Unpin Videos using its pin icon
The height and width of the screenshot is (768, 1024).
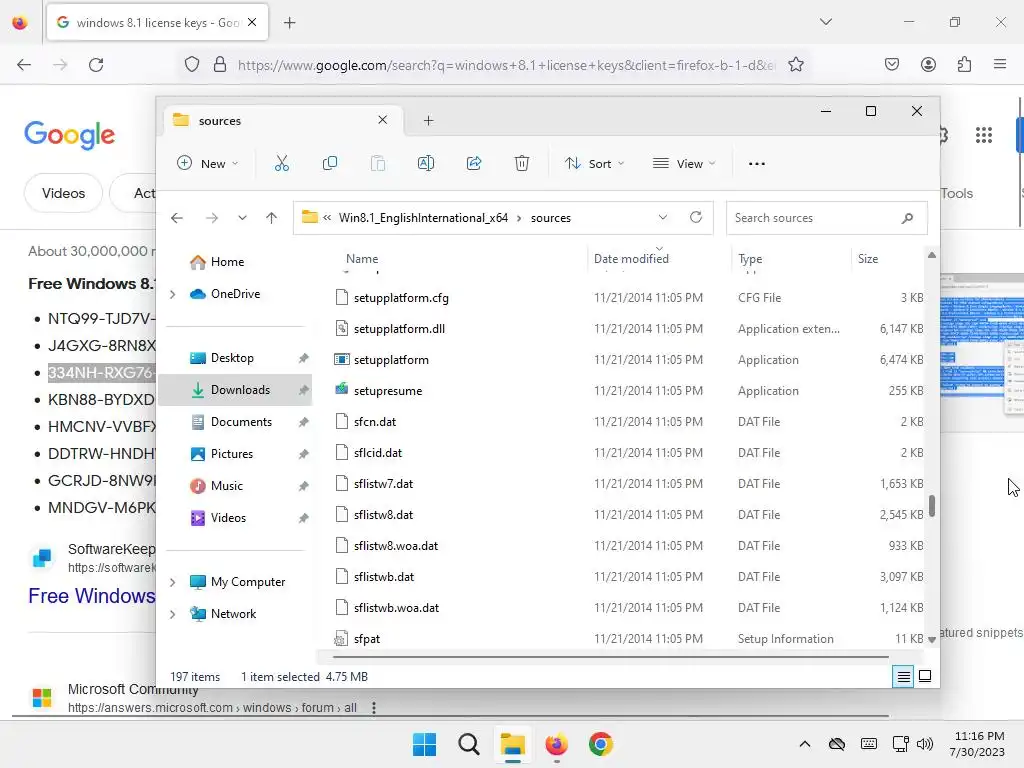point(303,518)
